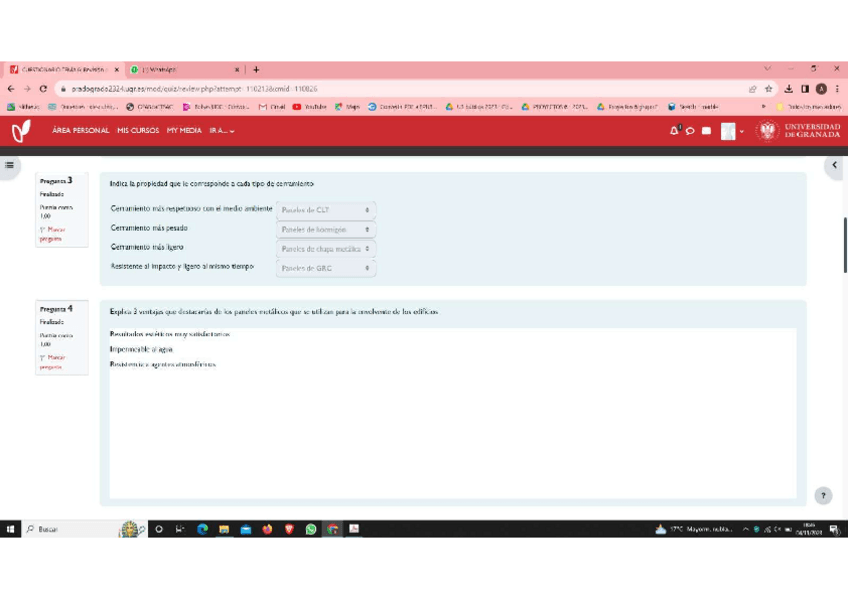848x599 pixels.
Task: Click inside the question 4 answer text area
Action: (453, 412)
